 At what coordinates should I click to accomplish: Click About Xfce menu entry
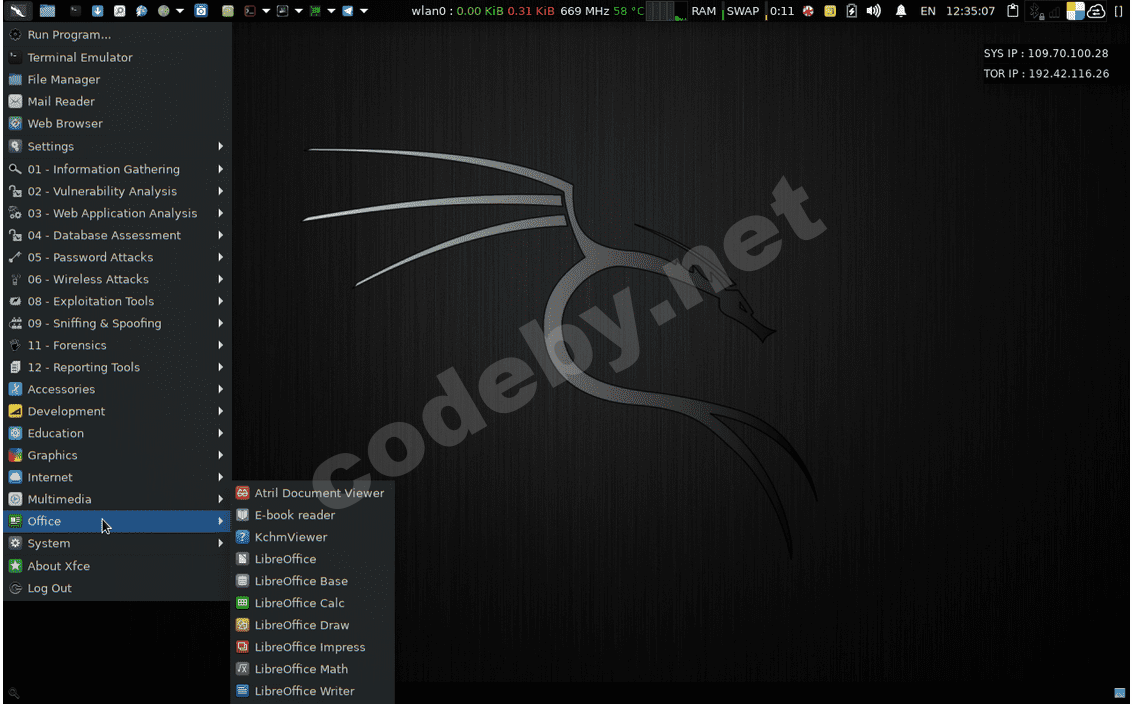coord(116,566)
